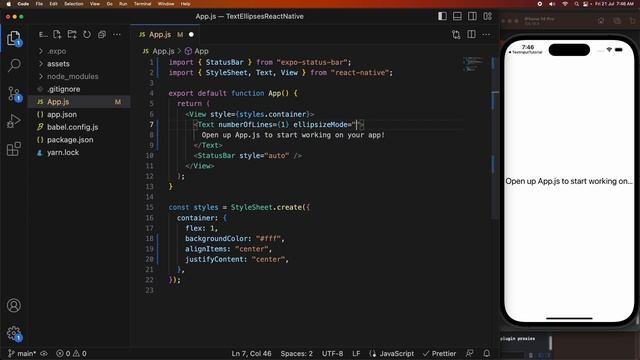
Task: Open editor more actions ellipsis
Action: 486,35
